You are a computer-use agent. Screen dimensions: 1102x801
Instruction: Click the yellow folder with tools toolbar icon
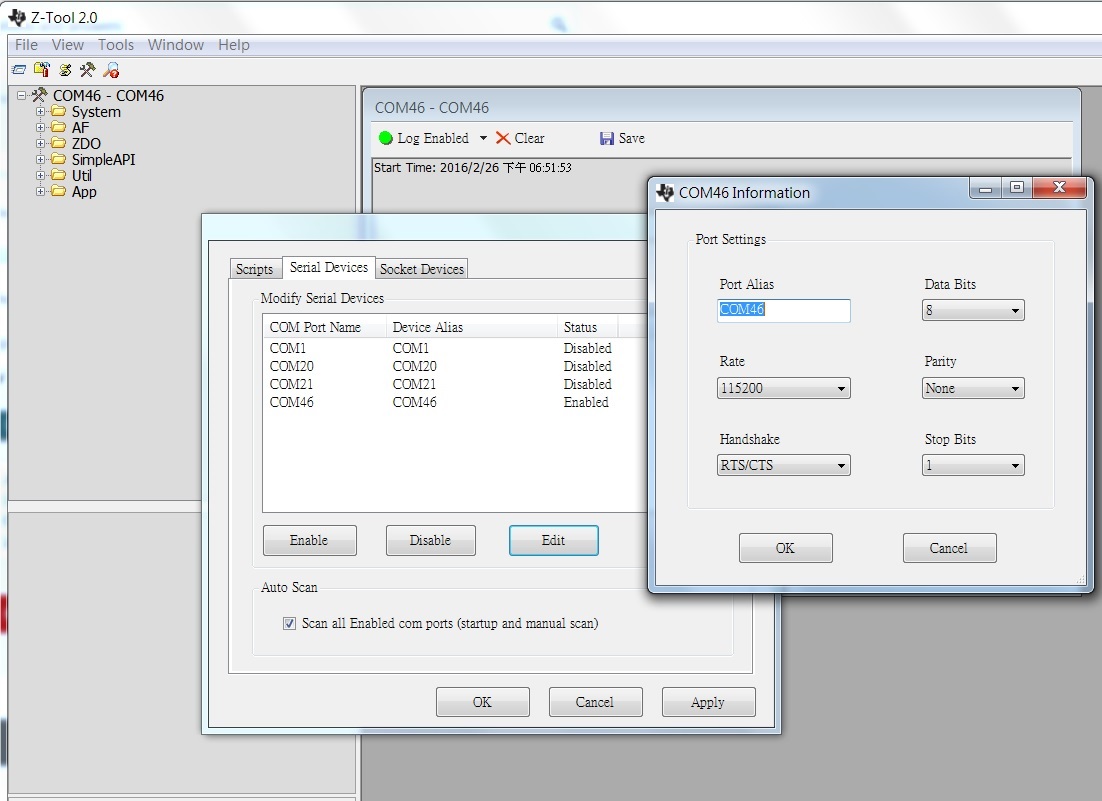(x=42, y=70)
